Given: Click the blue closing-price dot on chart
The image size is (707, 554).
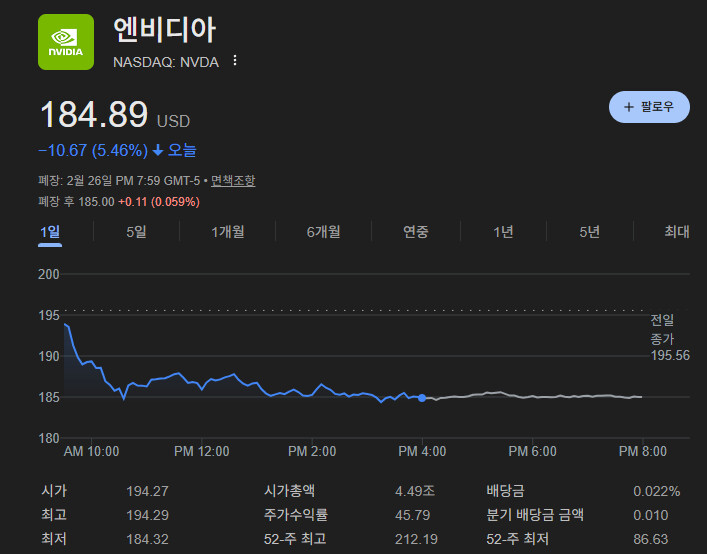Looking at the screenshot, I should [x=422, y=398].
